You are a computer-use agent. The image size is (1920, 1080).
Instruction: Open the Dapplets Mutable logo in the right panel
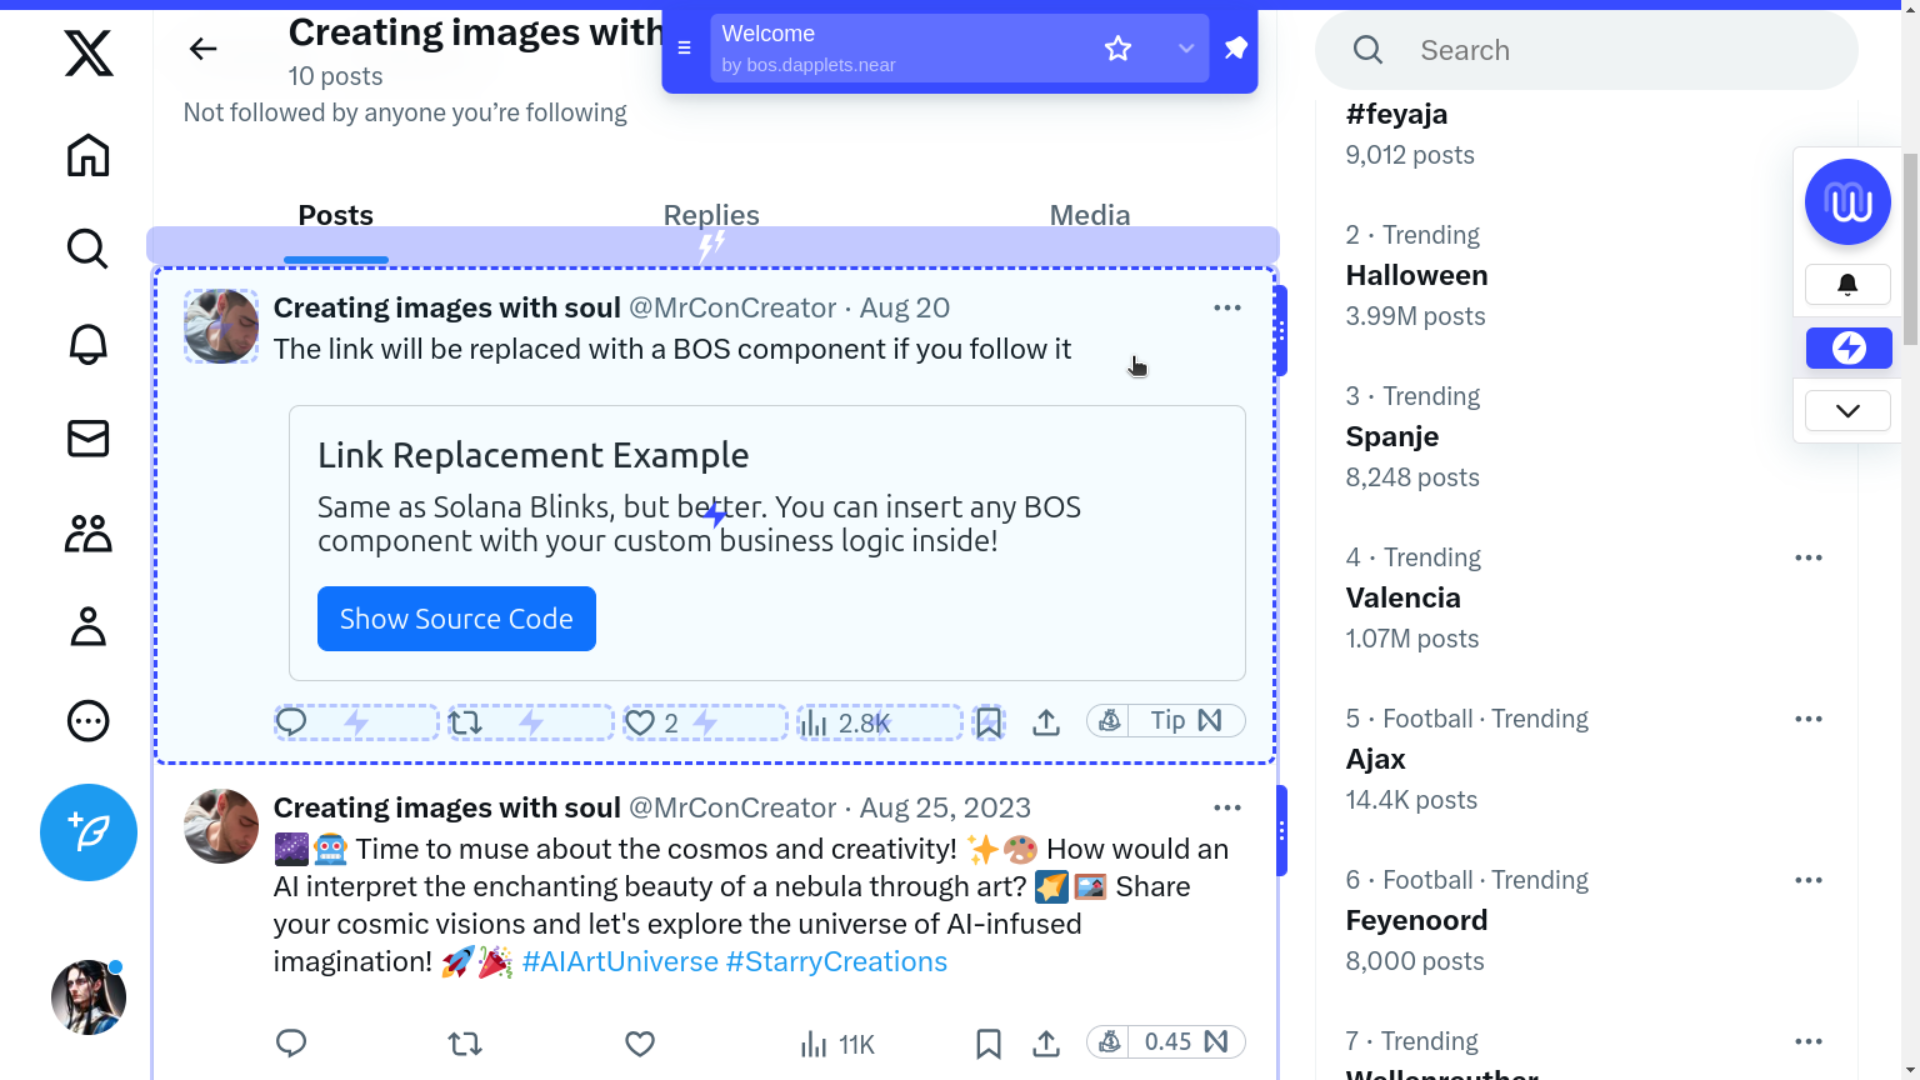(x=1847, y=201)
